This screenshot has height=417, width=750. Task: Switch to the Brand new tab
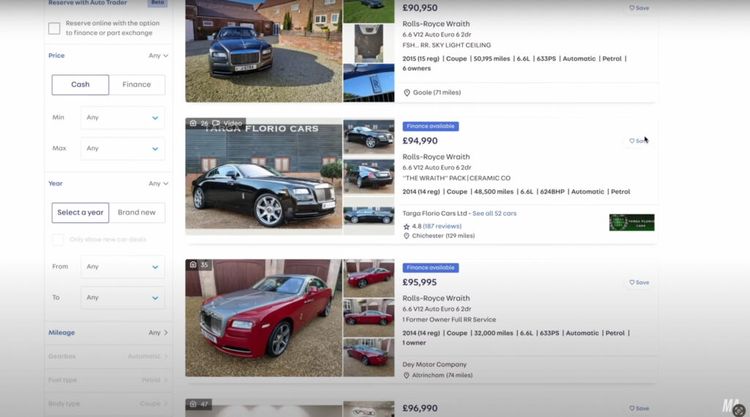coord(137,213)
